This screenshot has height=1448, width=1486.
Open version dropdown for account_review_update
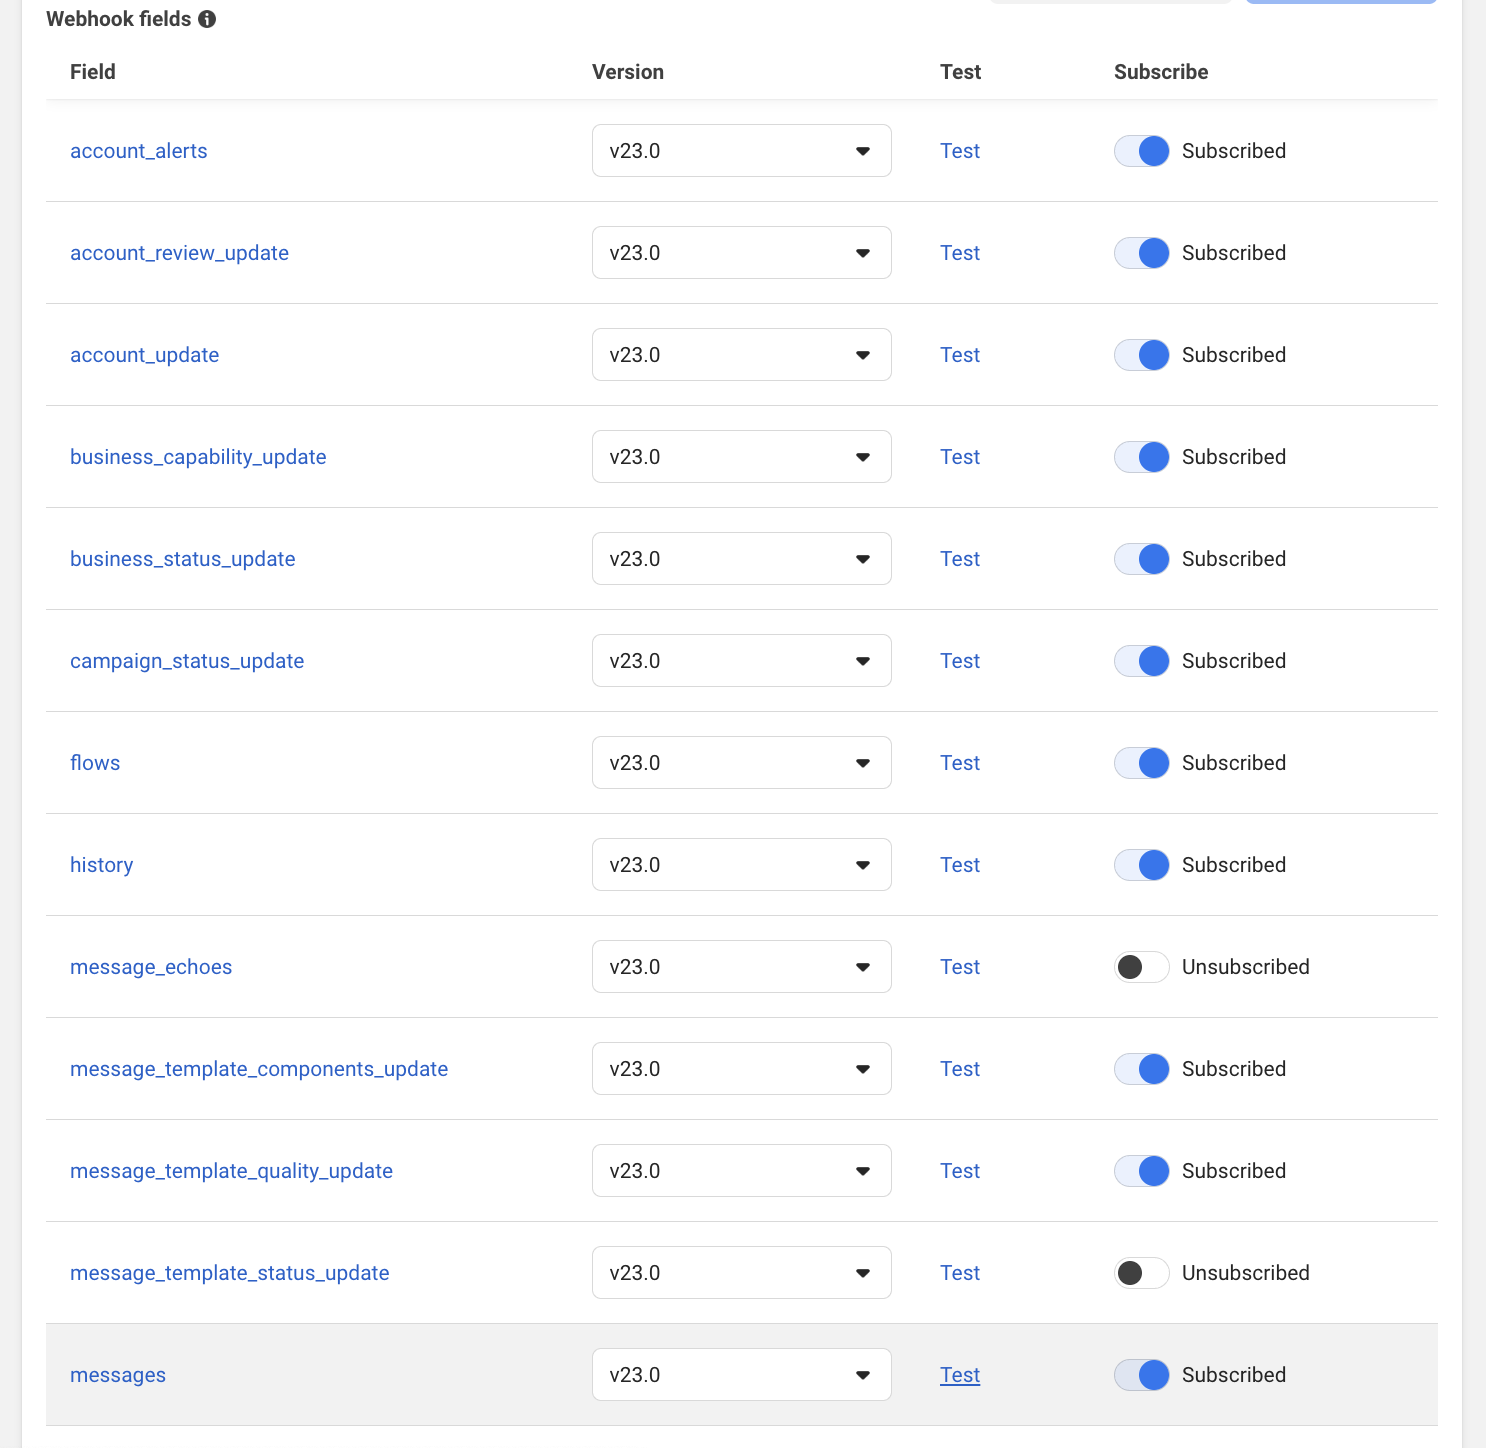741,253
